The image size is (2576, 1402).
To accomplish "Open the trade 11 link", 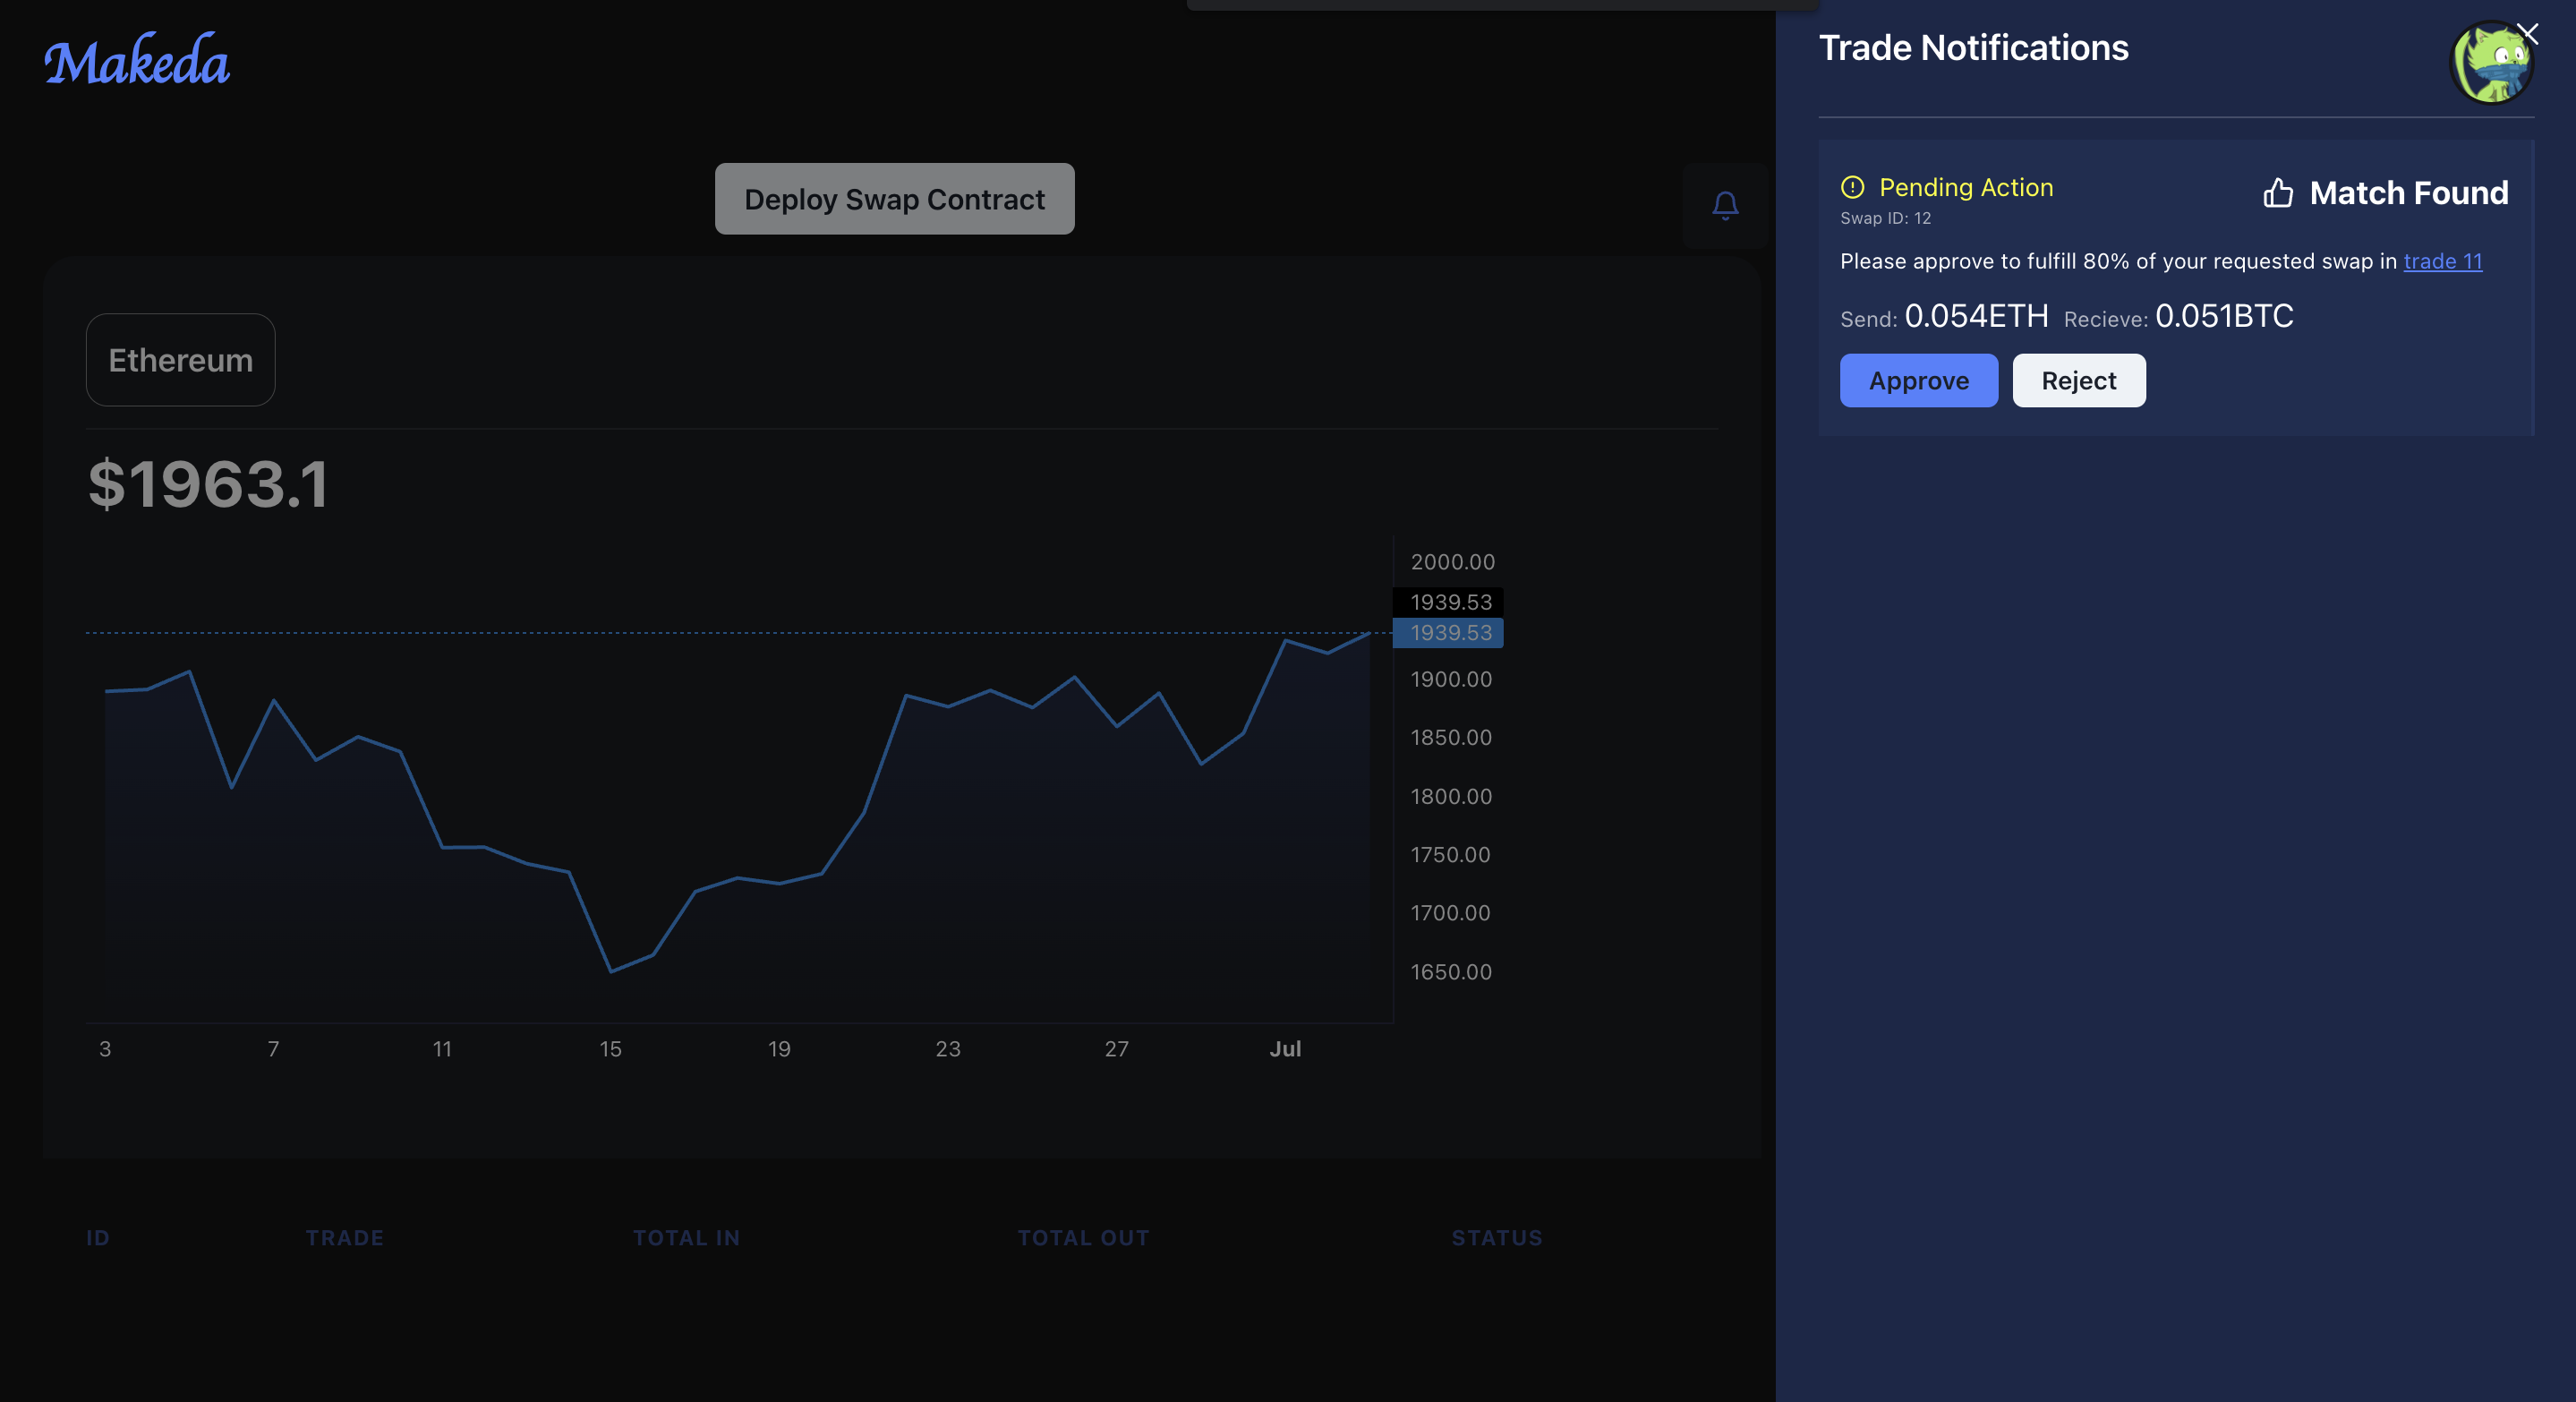I will coord(2442,261).
